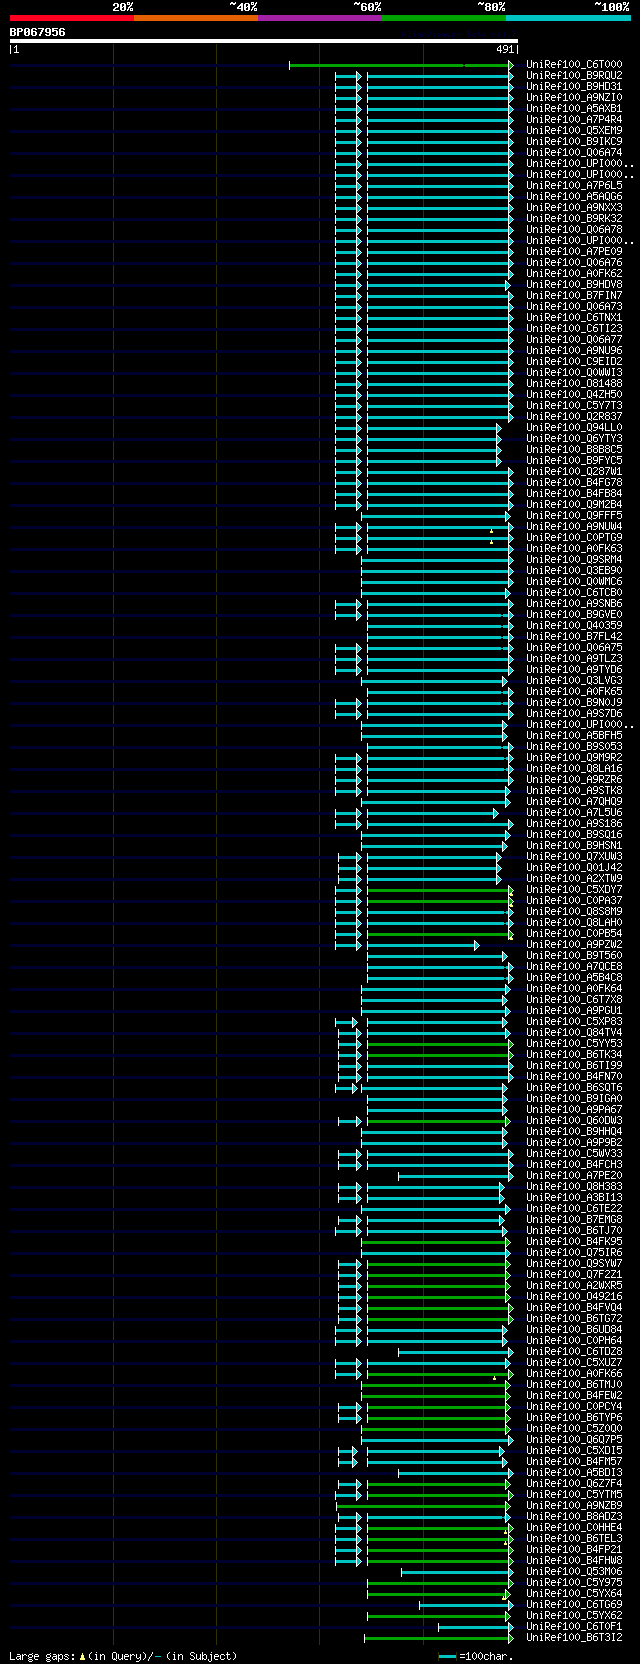This screenshot has width=640, height=1664.
Task: Select entry UniRef100_C6TDZ8
Action: [574, 1352]
